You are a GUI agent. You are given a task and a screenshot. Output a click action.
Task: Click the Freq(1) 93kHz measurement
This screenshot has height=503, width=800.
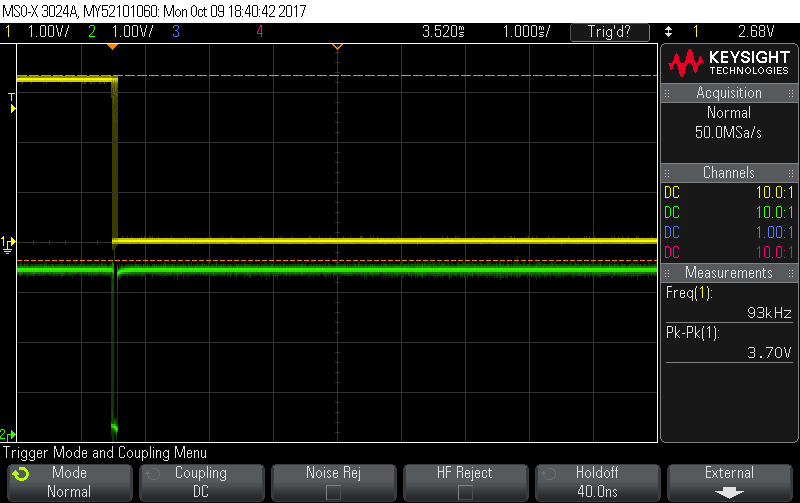pyautogui.click(x=729, y=303)
